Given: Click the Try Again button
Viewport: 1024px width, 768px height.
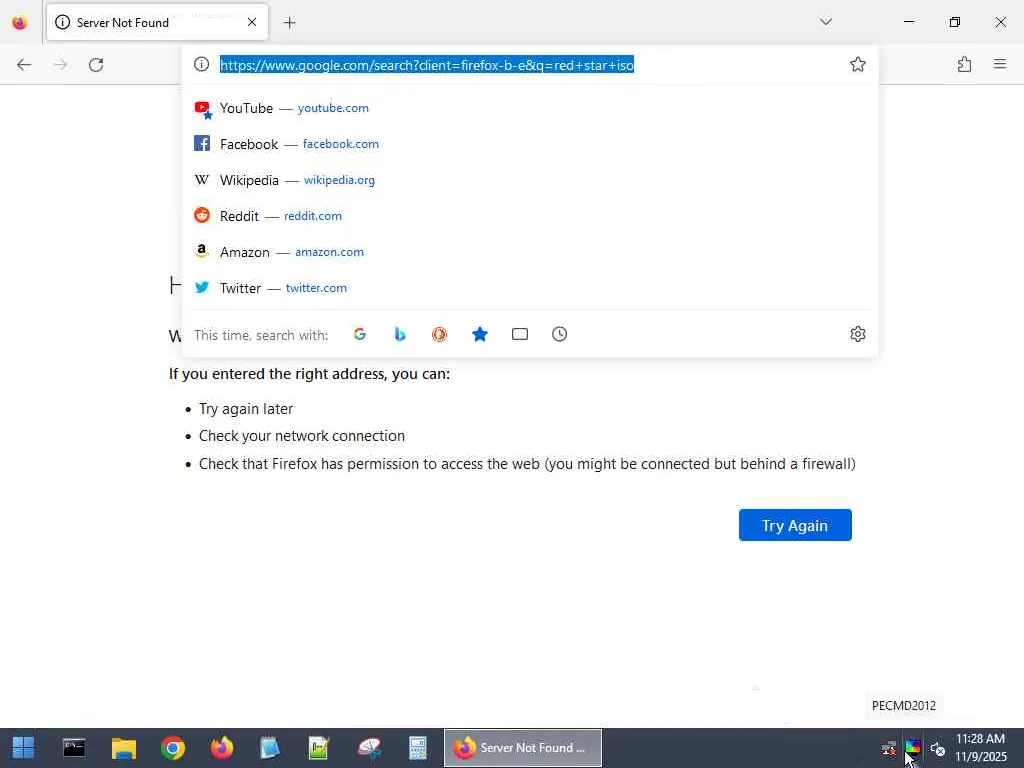Looking at the screenshot, I should (795, 525).
